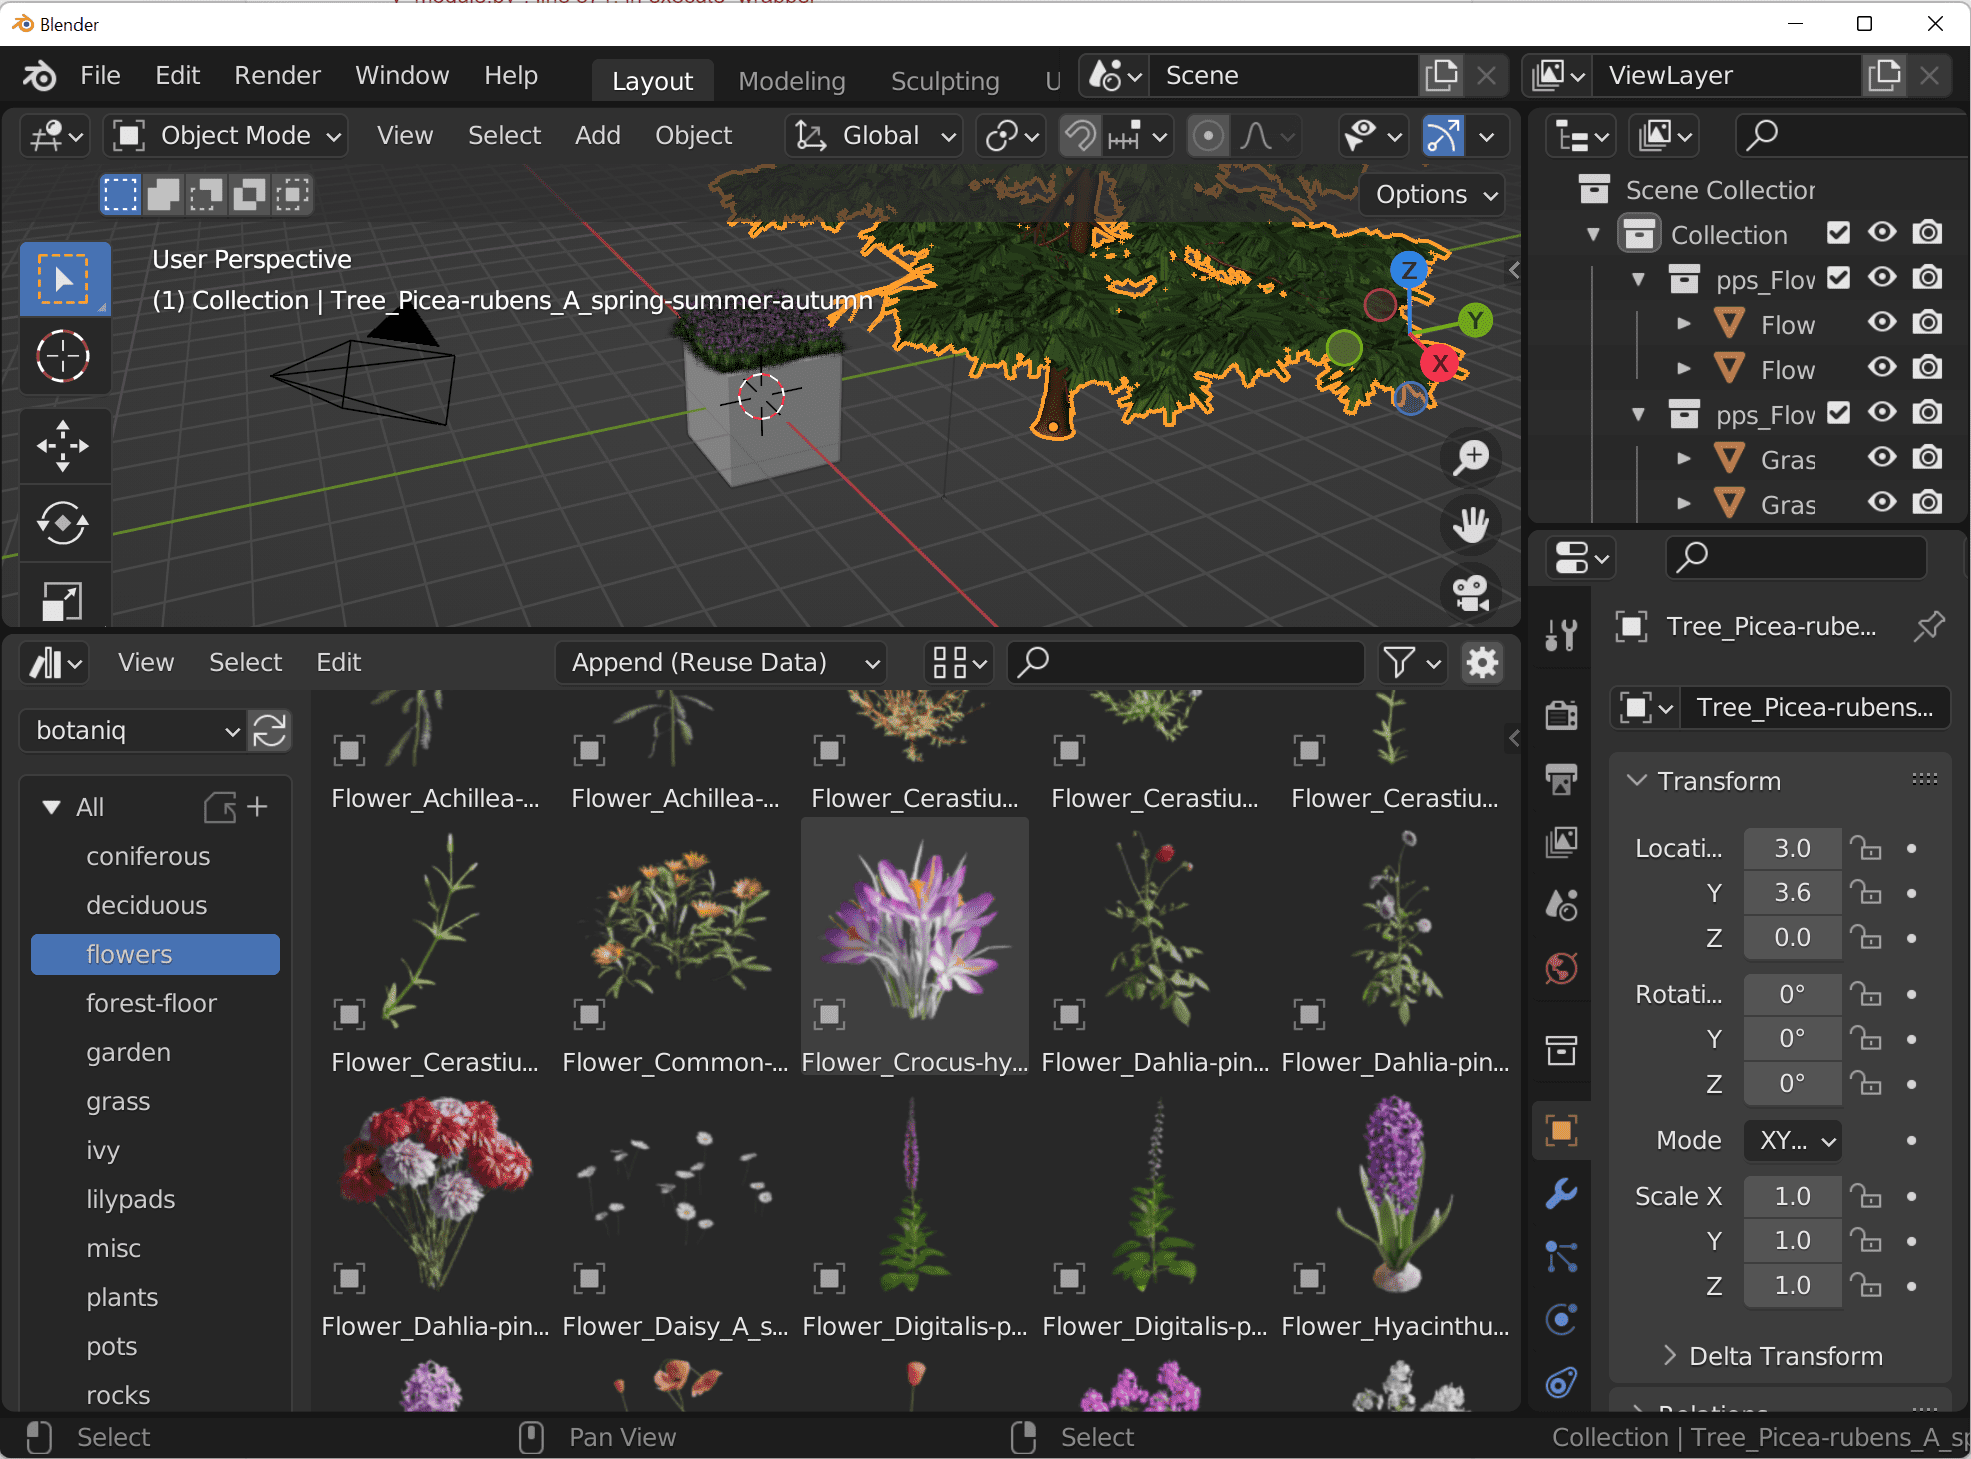This screenshot has height=1459, width=1971.
Task: Collapse the All catalog tree
Action: [51, 807]
